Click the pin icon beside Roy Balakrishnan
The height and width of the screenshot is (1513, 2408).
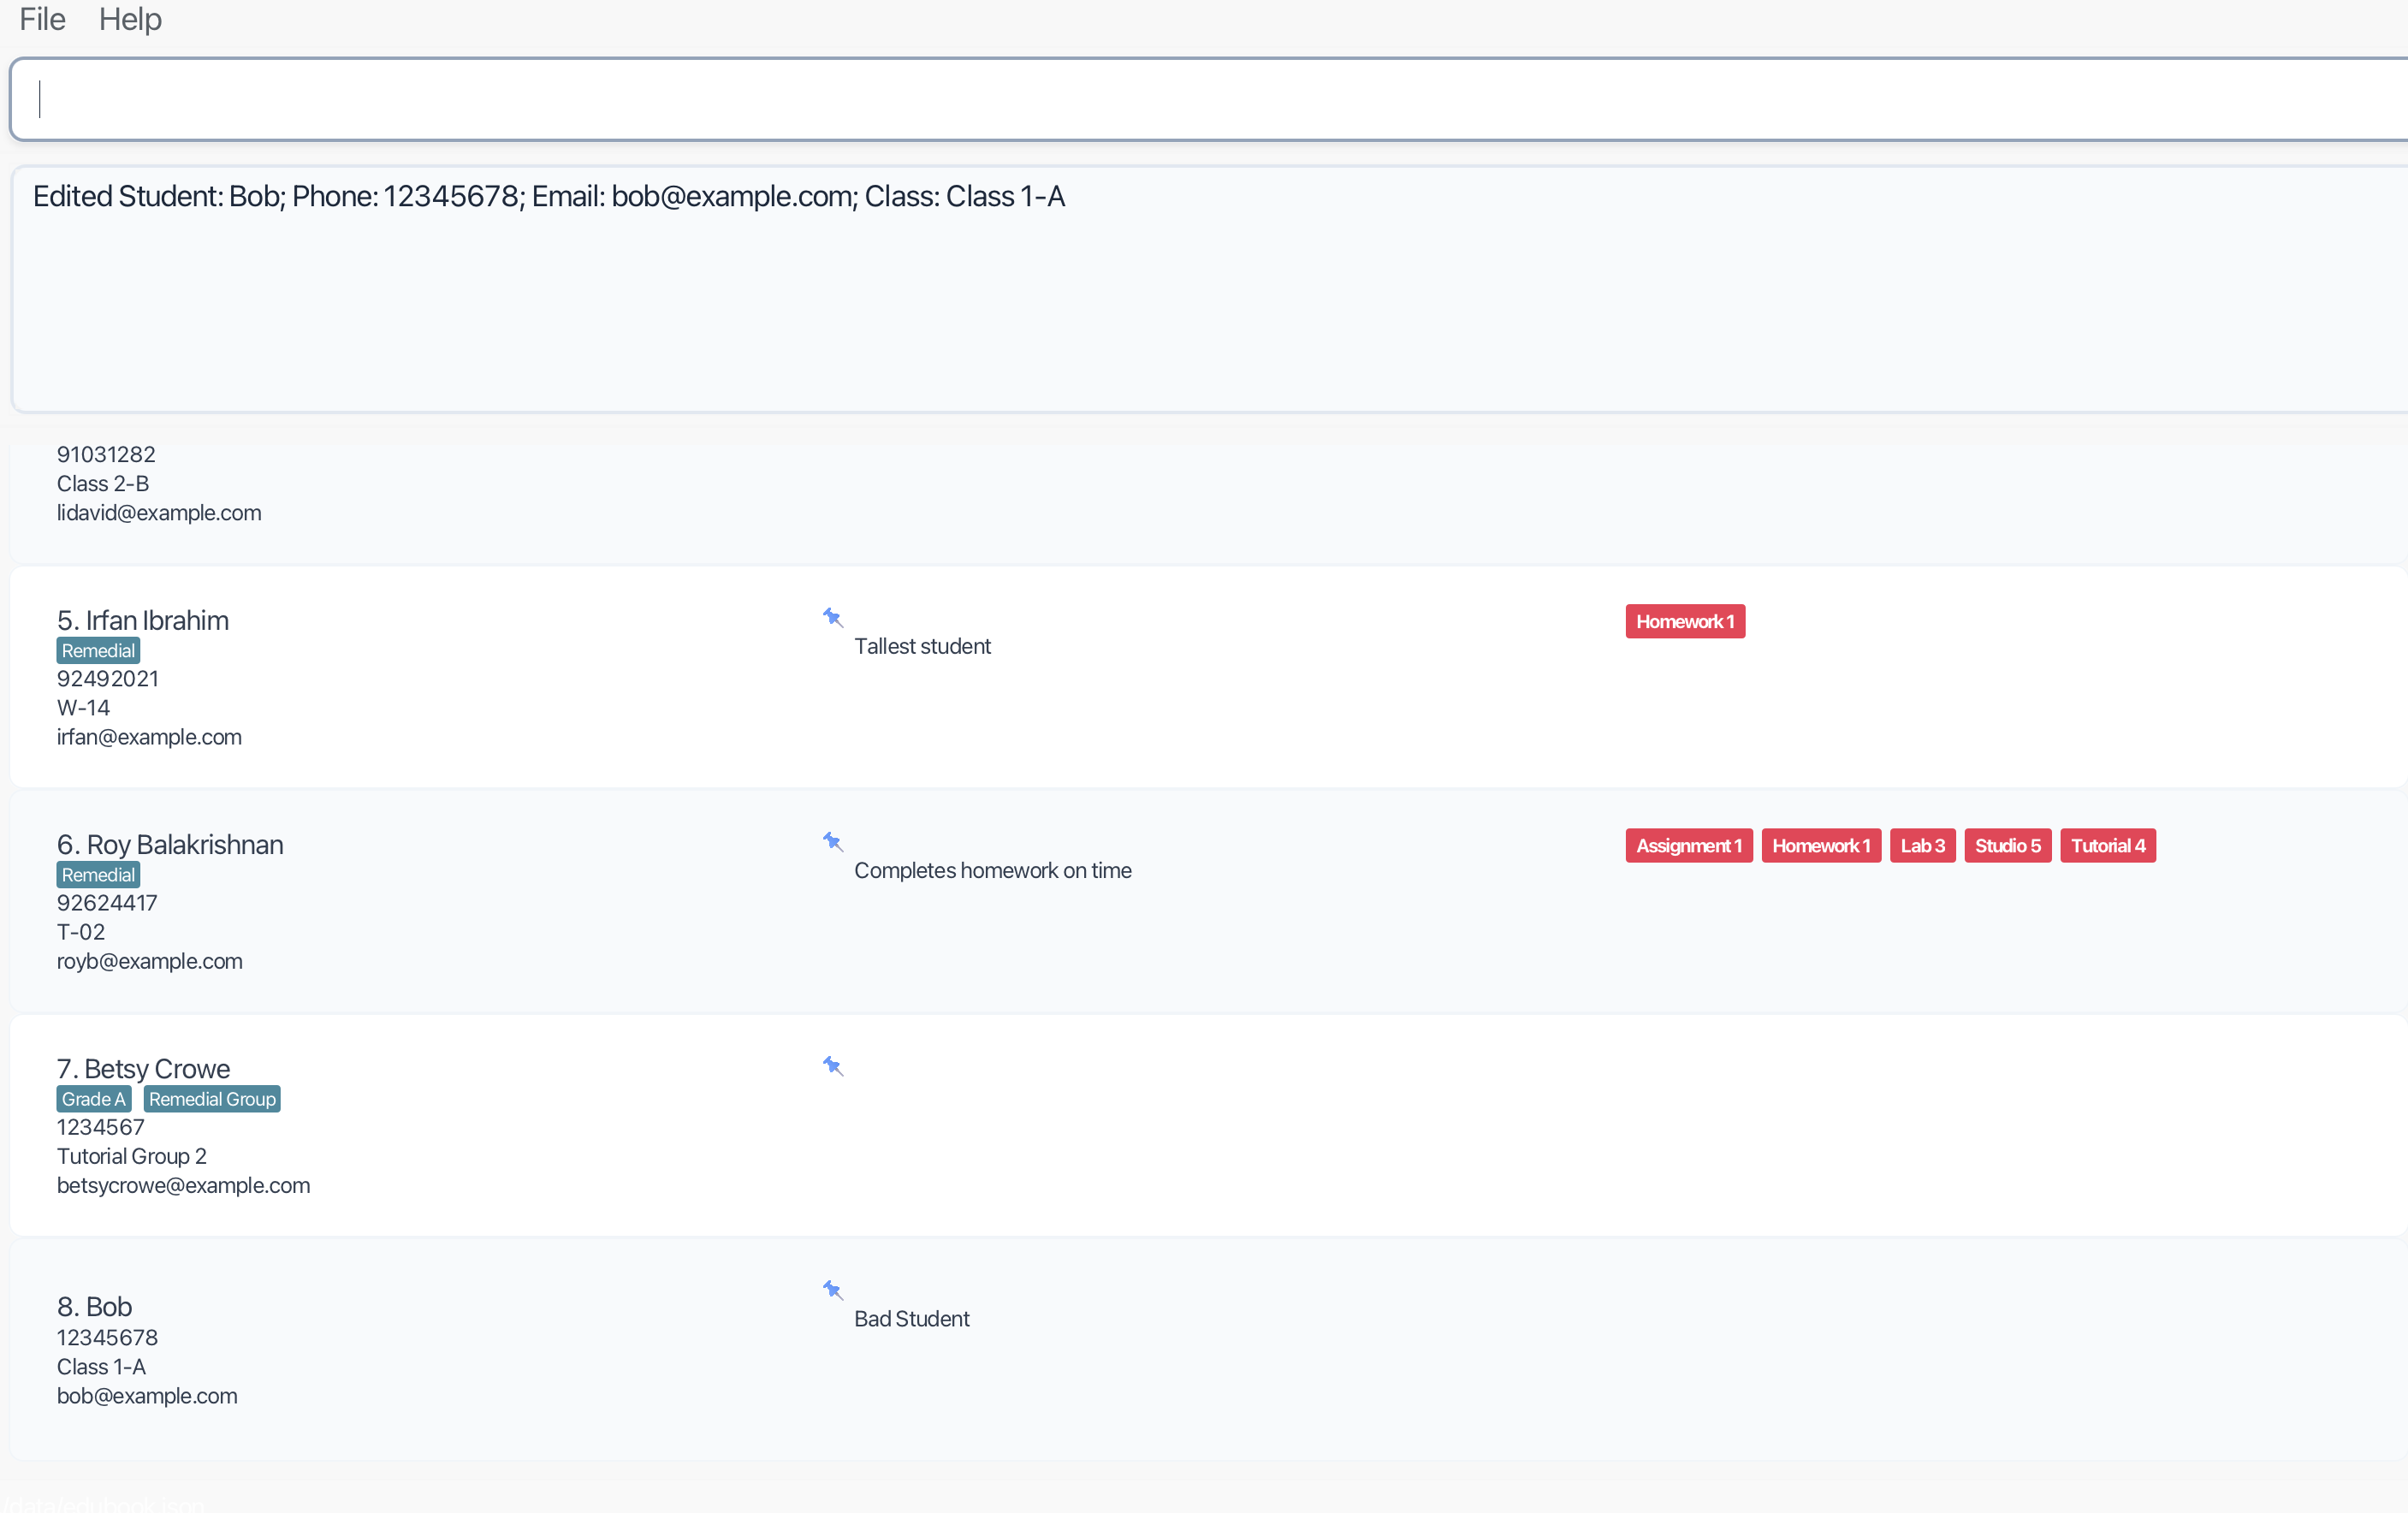(832, 841)
